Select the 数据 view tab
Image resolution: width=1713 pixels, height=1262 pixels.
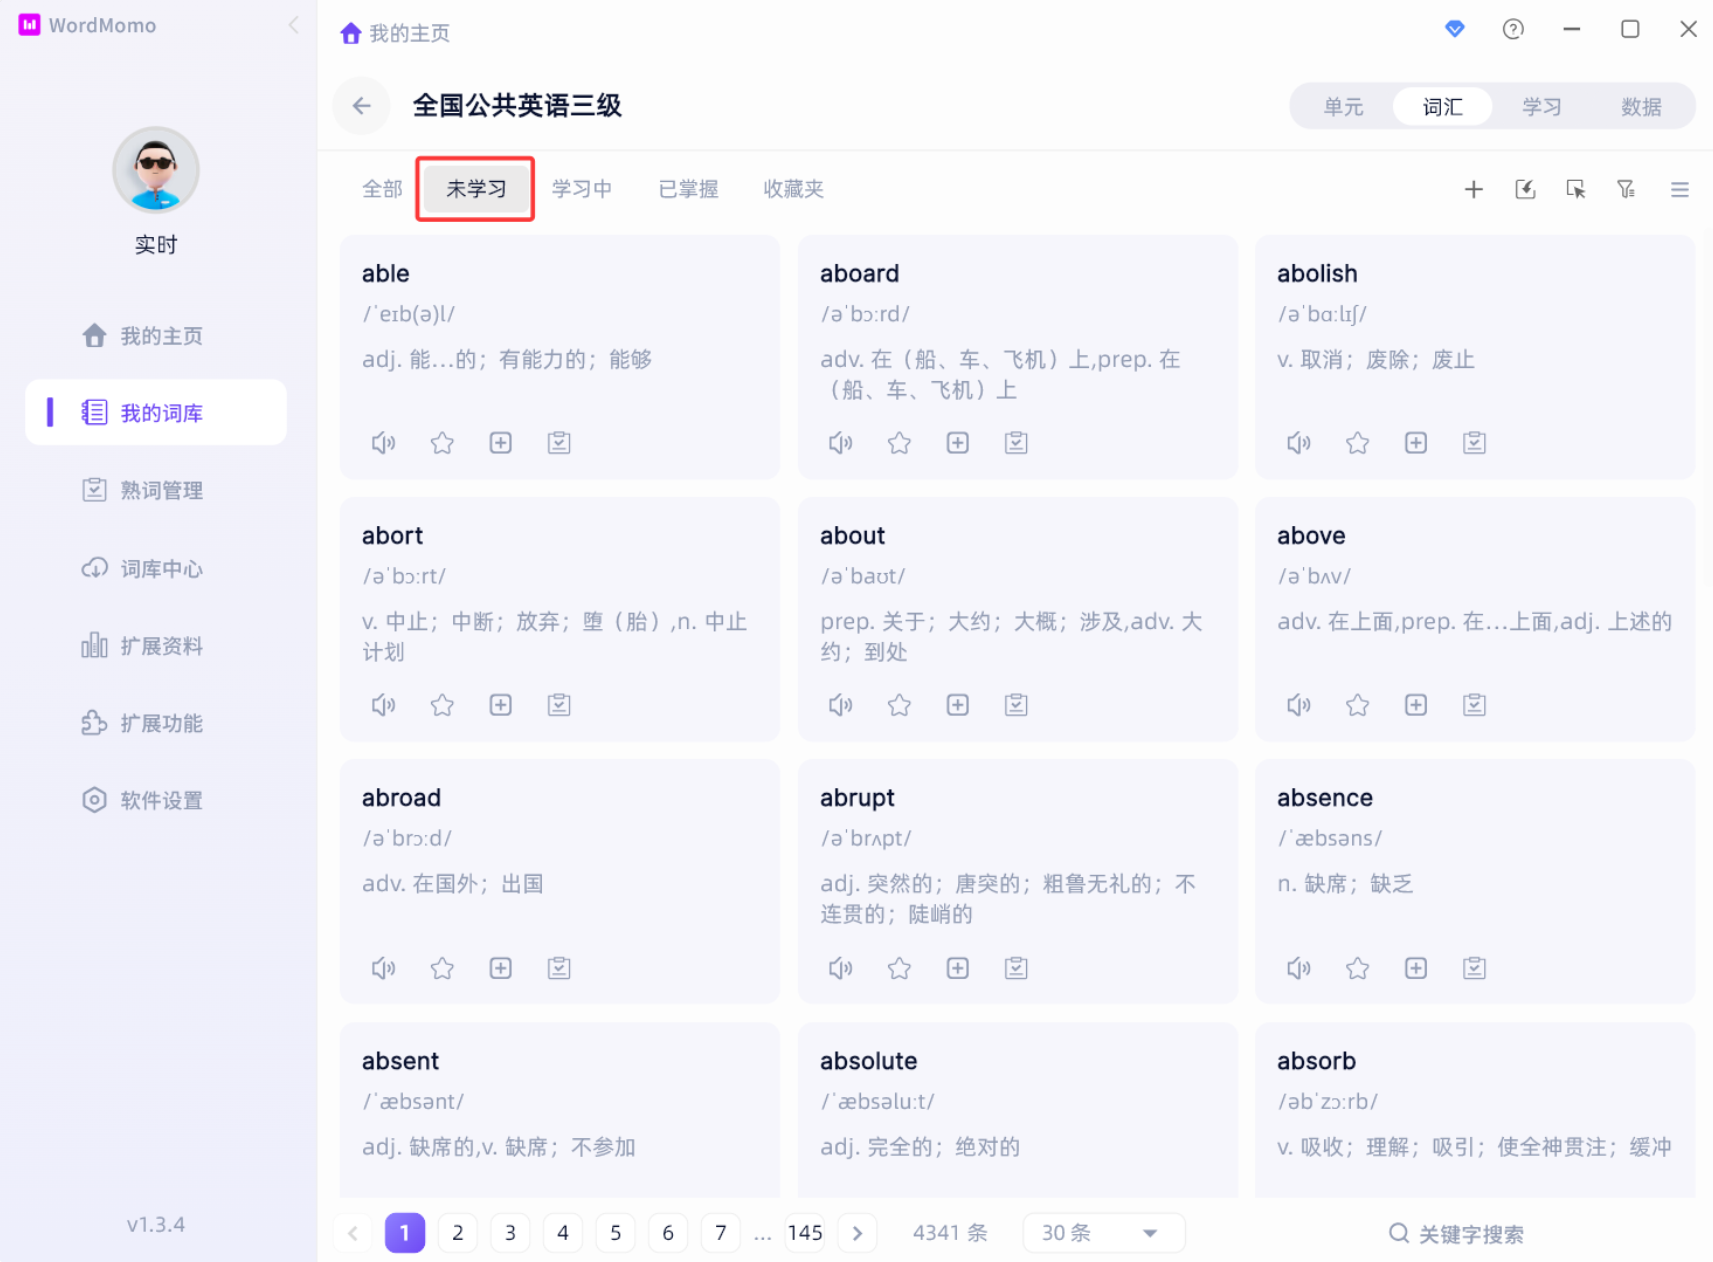click(x=1641, y=107)
